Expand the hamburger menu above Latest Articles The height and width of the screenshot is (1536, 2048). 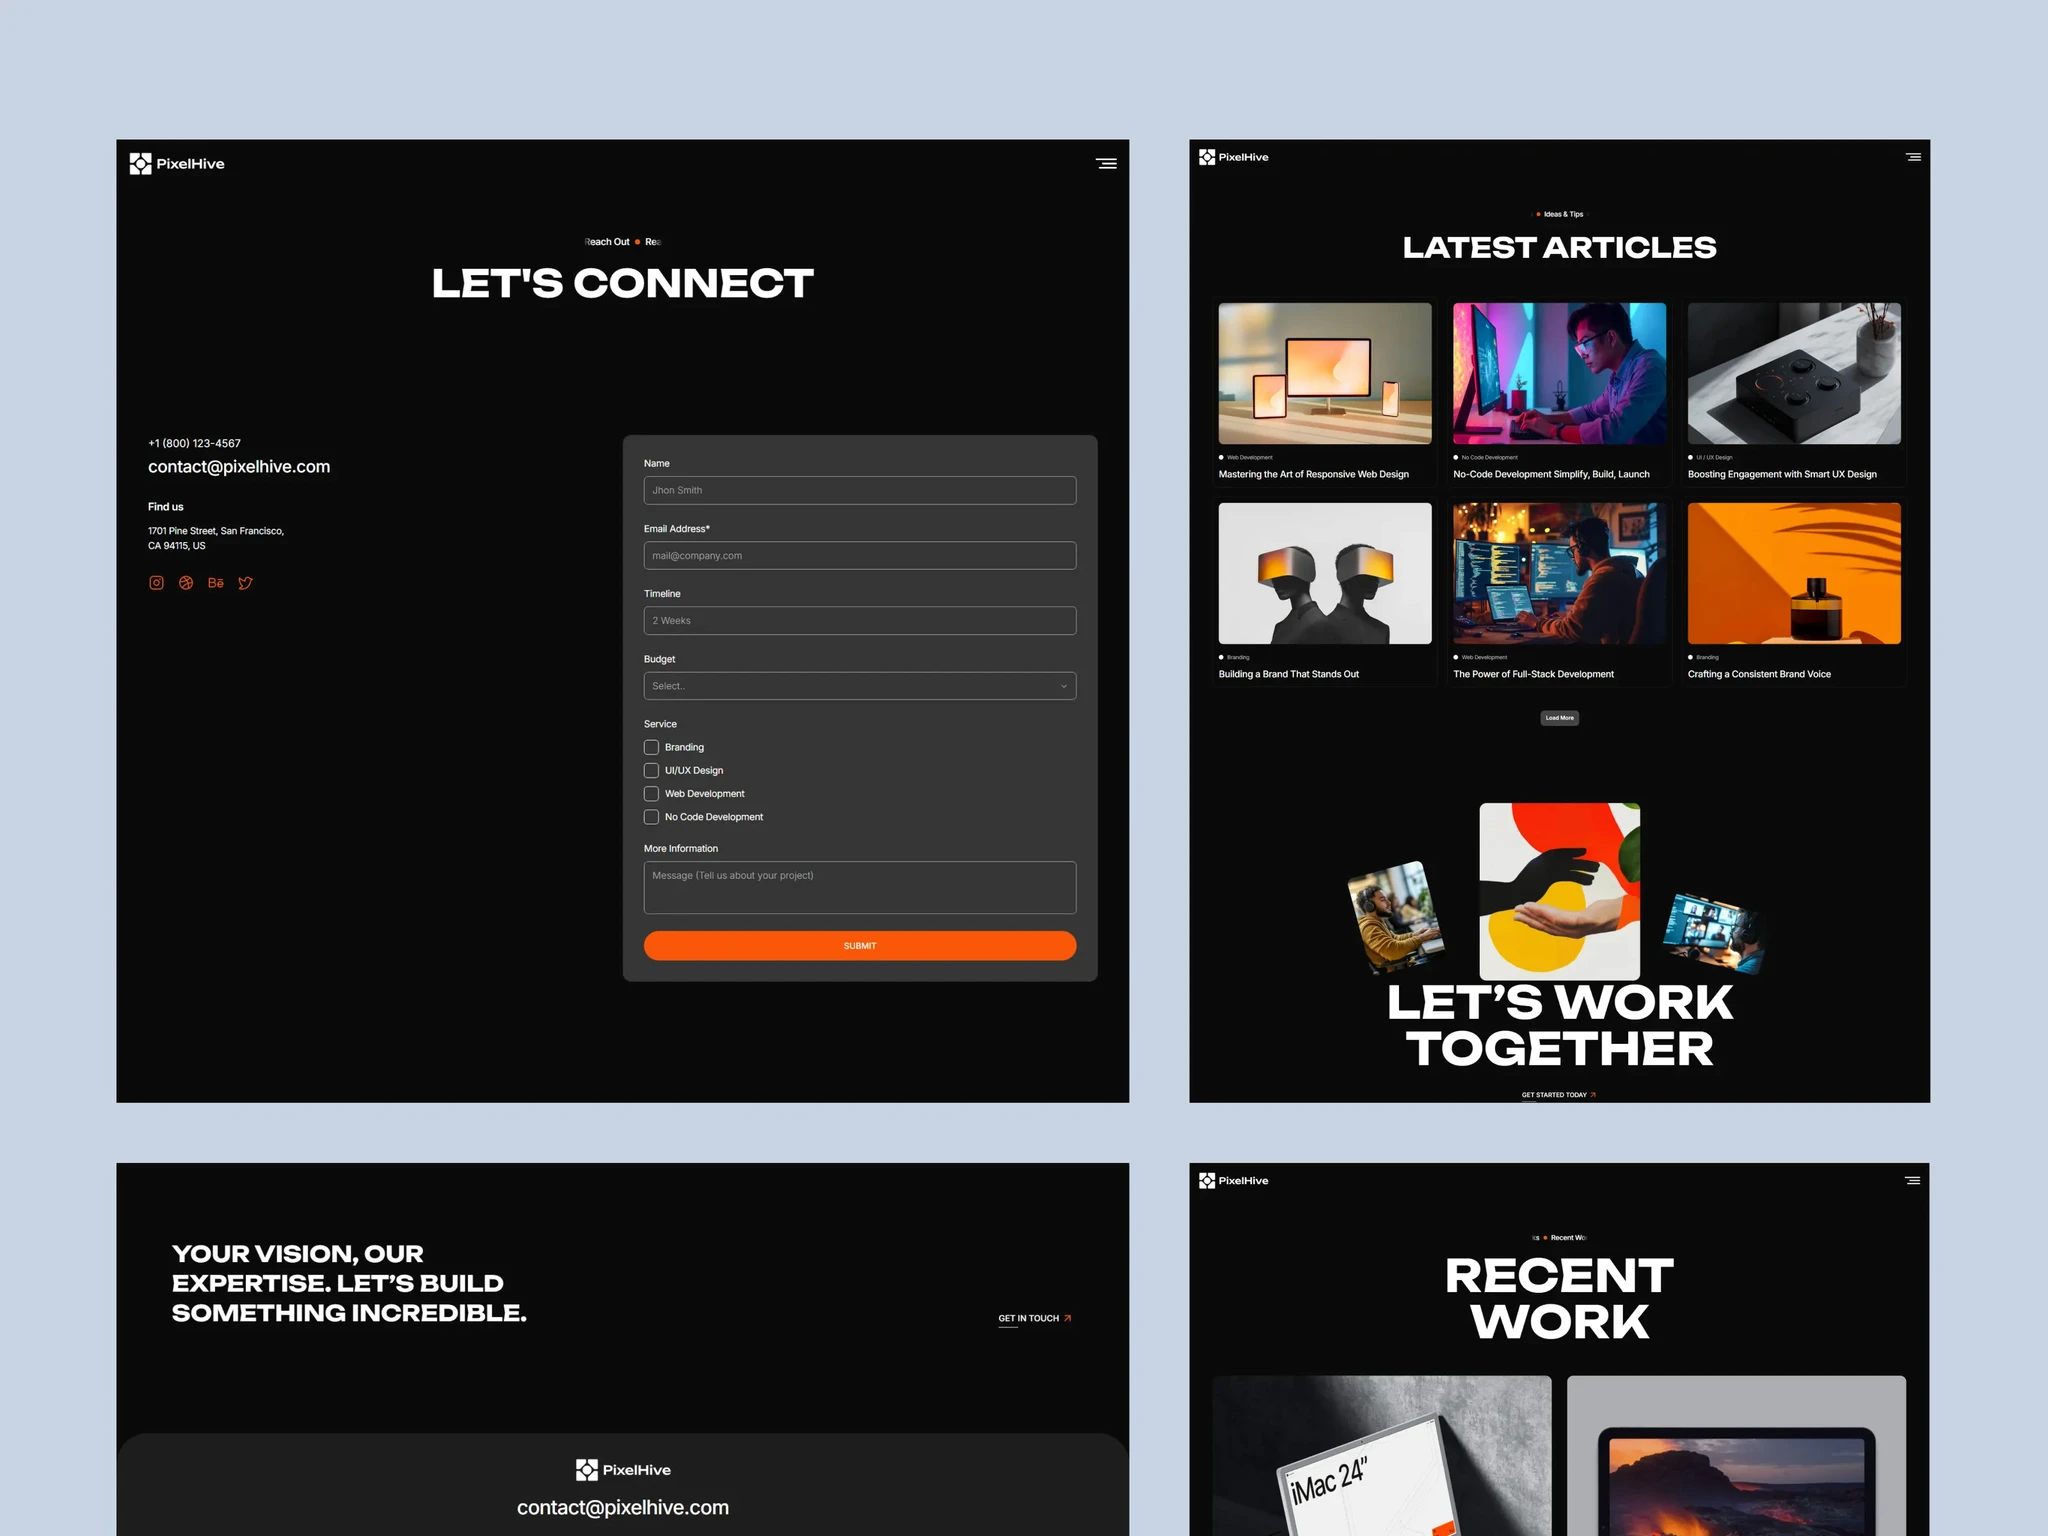tap(1912, 157)
